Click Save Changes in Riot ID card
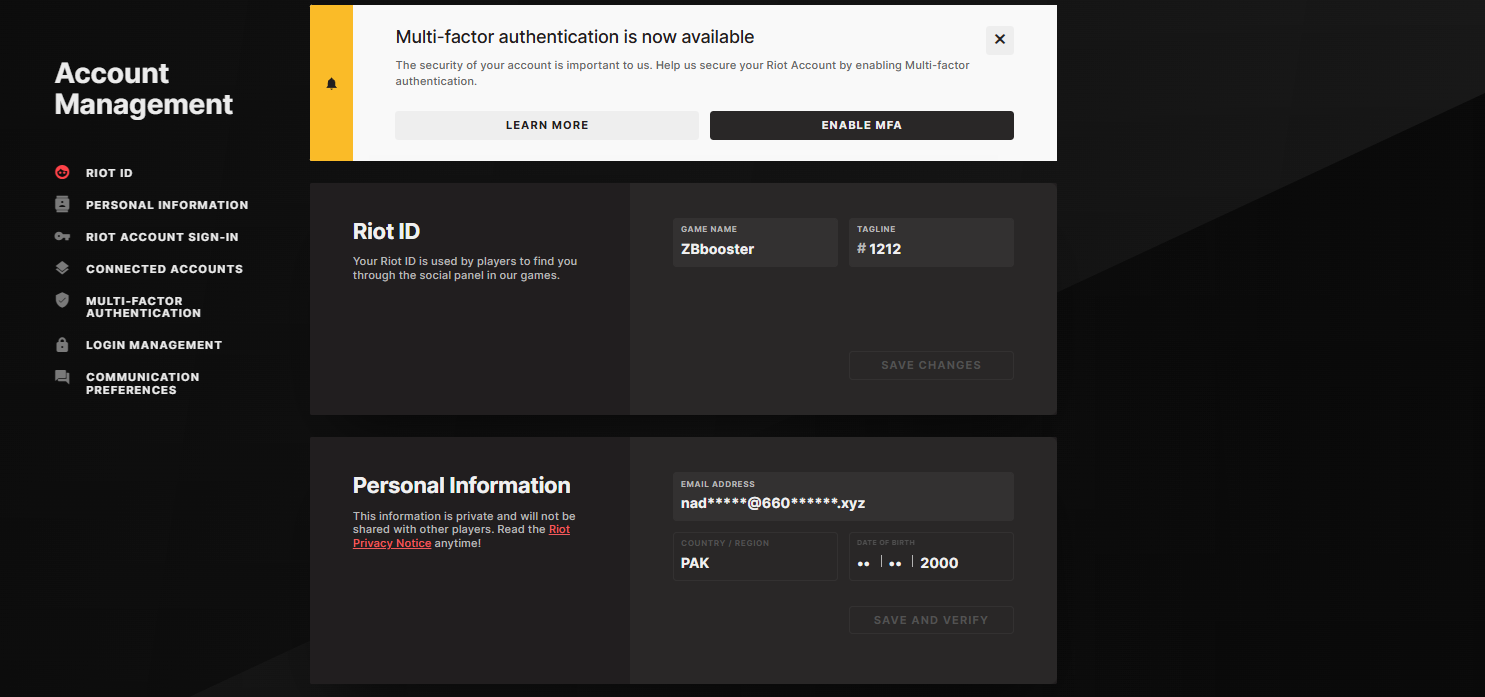This screenshot has width=1485, height=697. point(931,365)
